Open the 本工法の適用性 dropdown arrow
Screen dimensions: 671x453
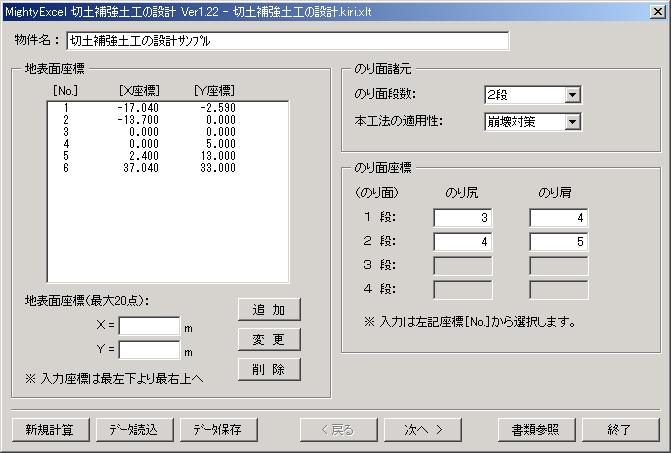pos(572,122)
